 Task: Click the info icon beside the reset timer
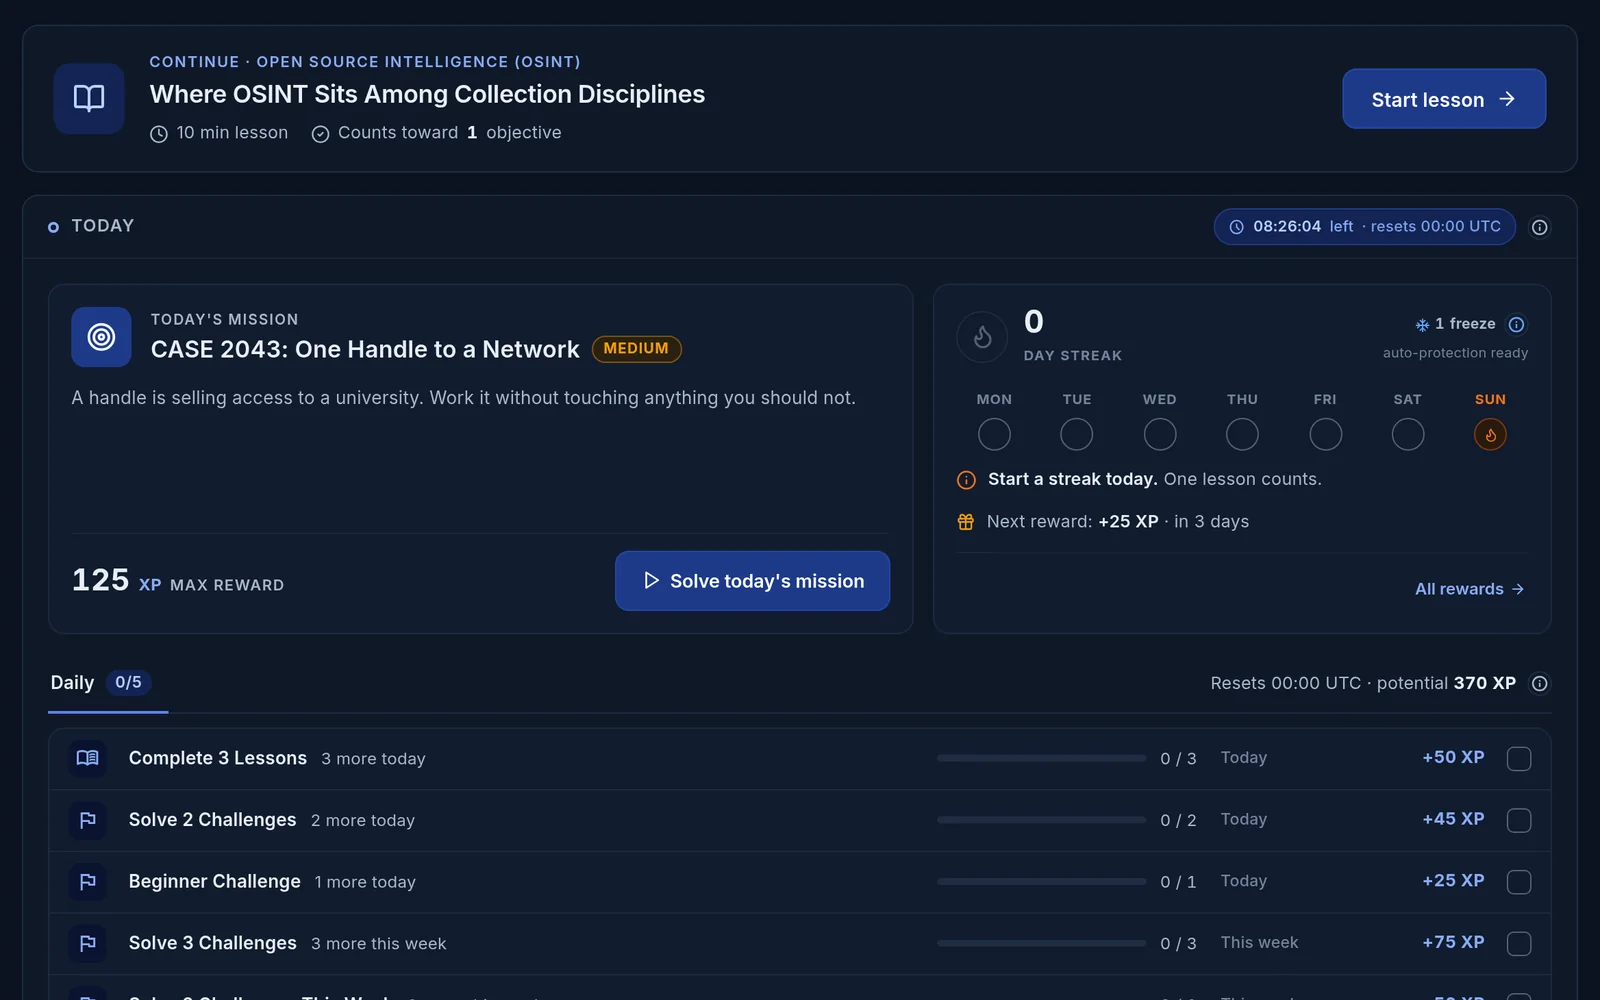[1540, 227]
